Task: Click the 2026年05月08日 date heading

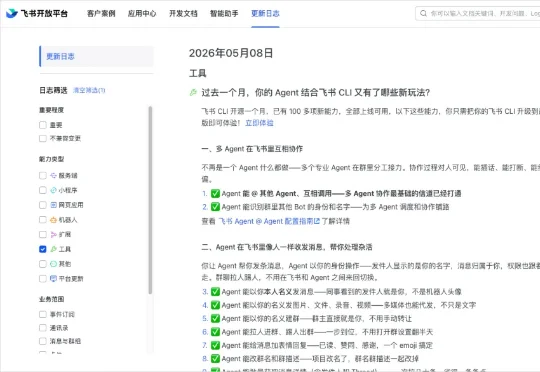Action: pyautogui.click(x=231, y=53)
